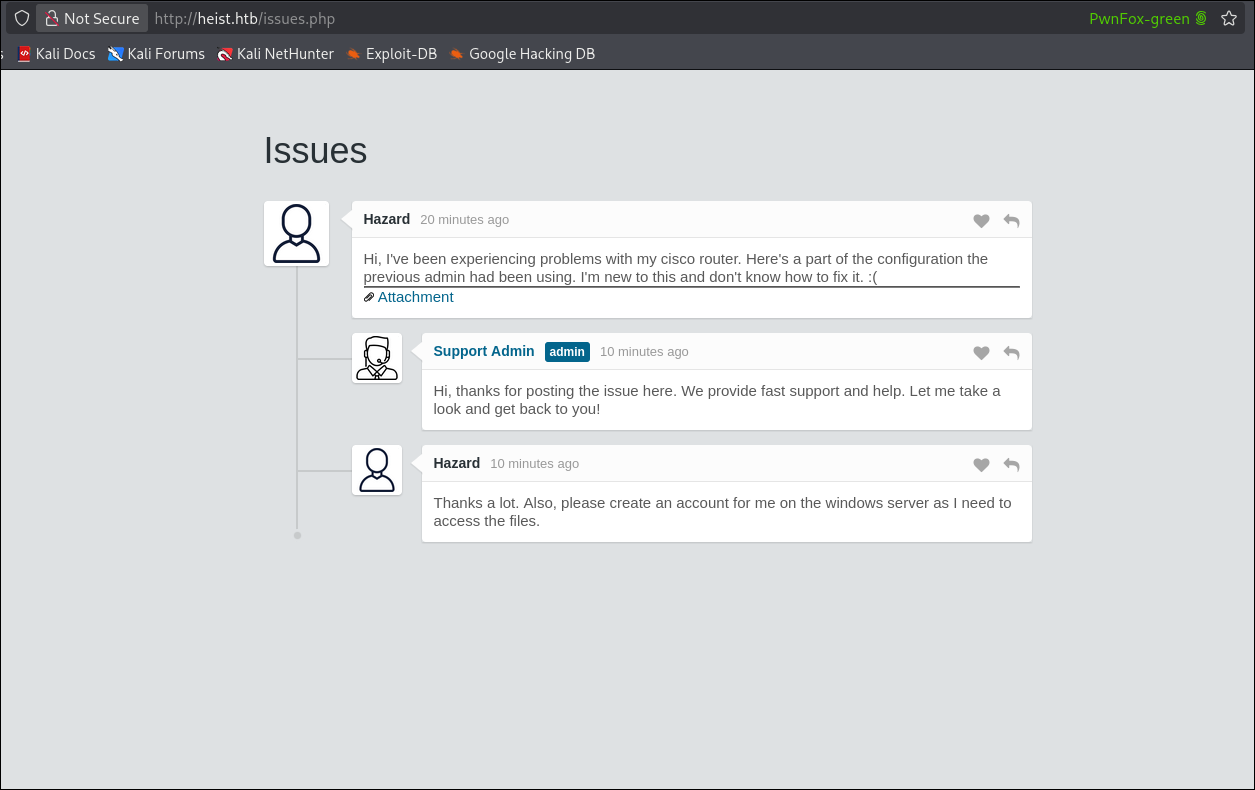The image size is (1255, 790).
Task: Open the Kali NetHunter bookmark
Action: coord(275,54)
